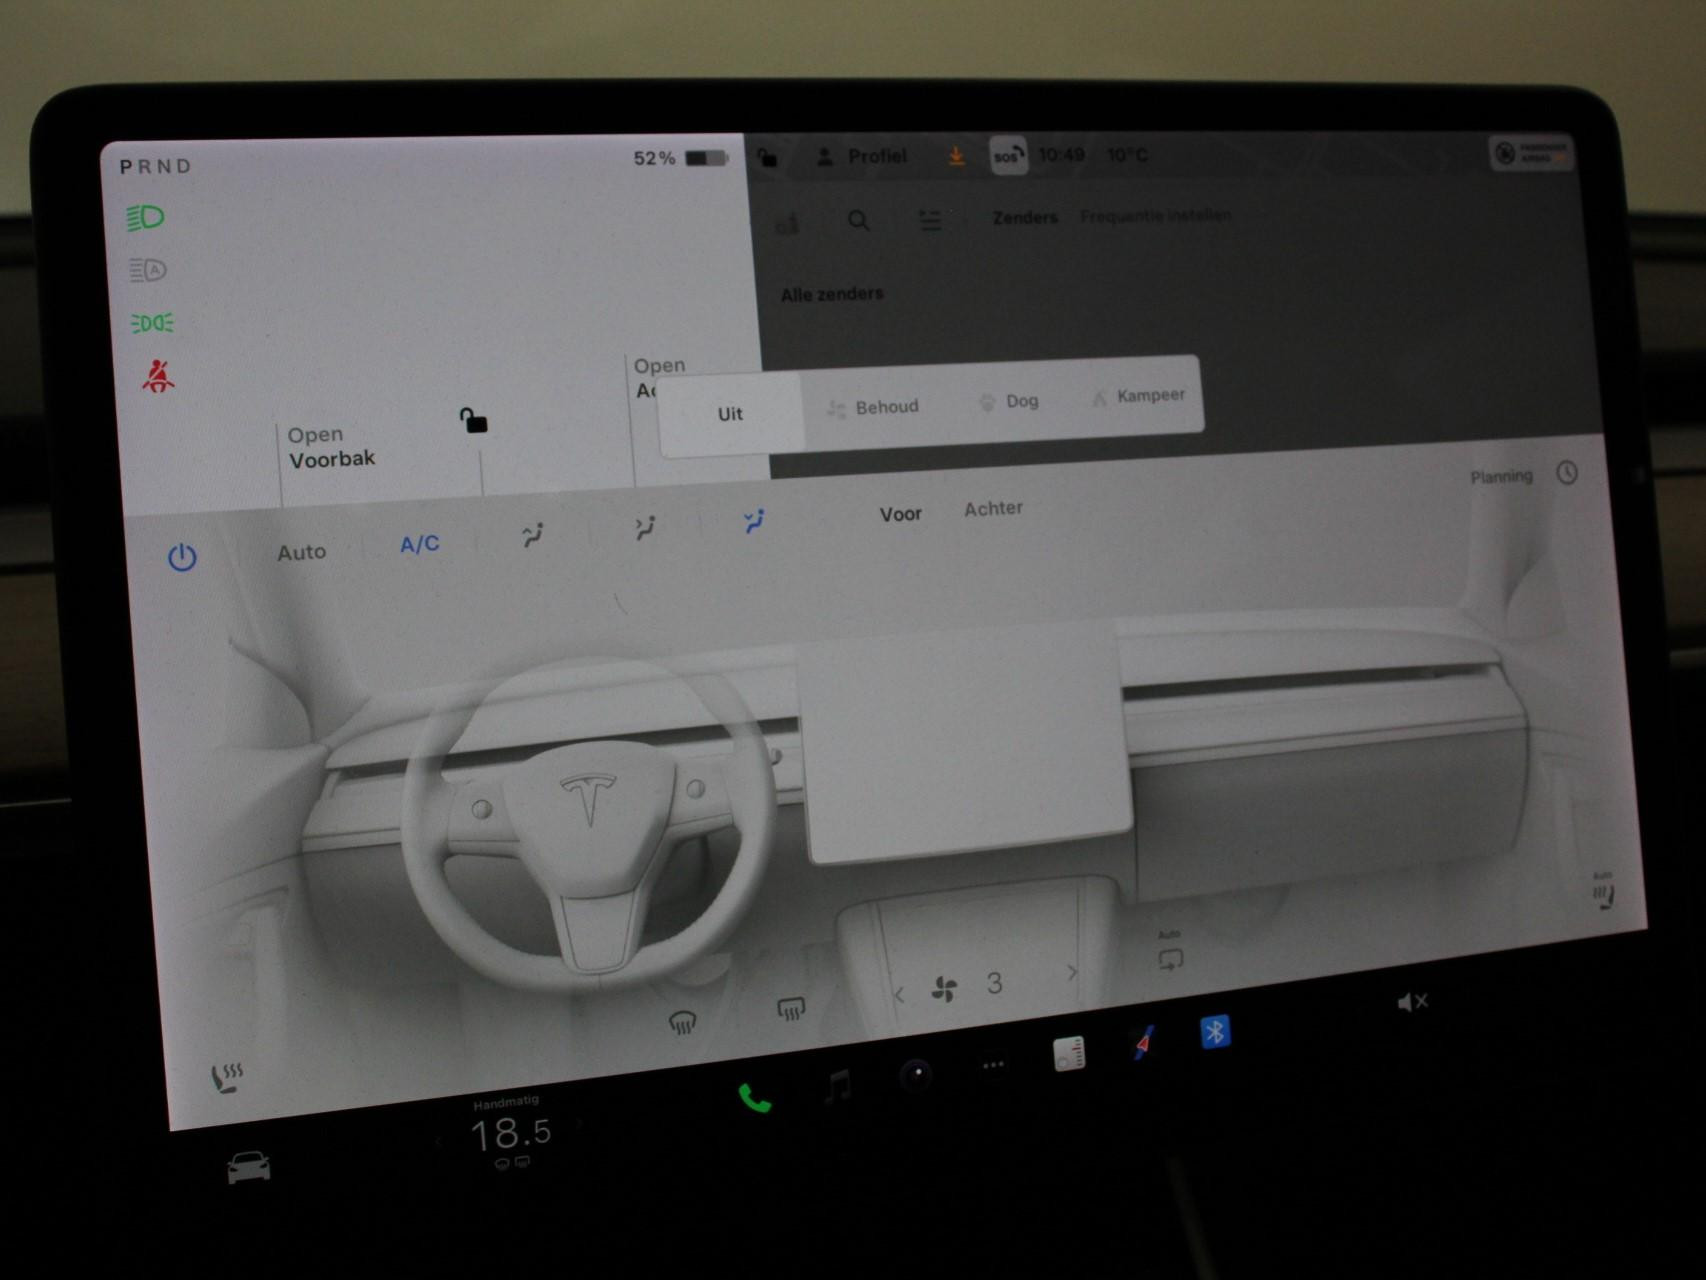Image resolution: width=1706 pixels, height=1280 pixels.
Task: Increase fan speed with right chevron
Action: point(1072,972)
